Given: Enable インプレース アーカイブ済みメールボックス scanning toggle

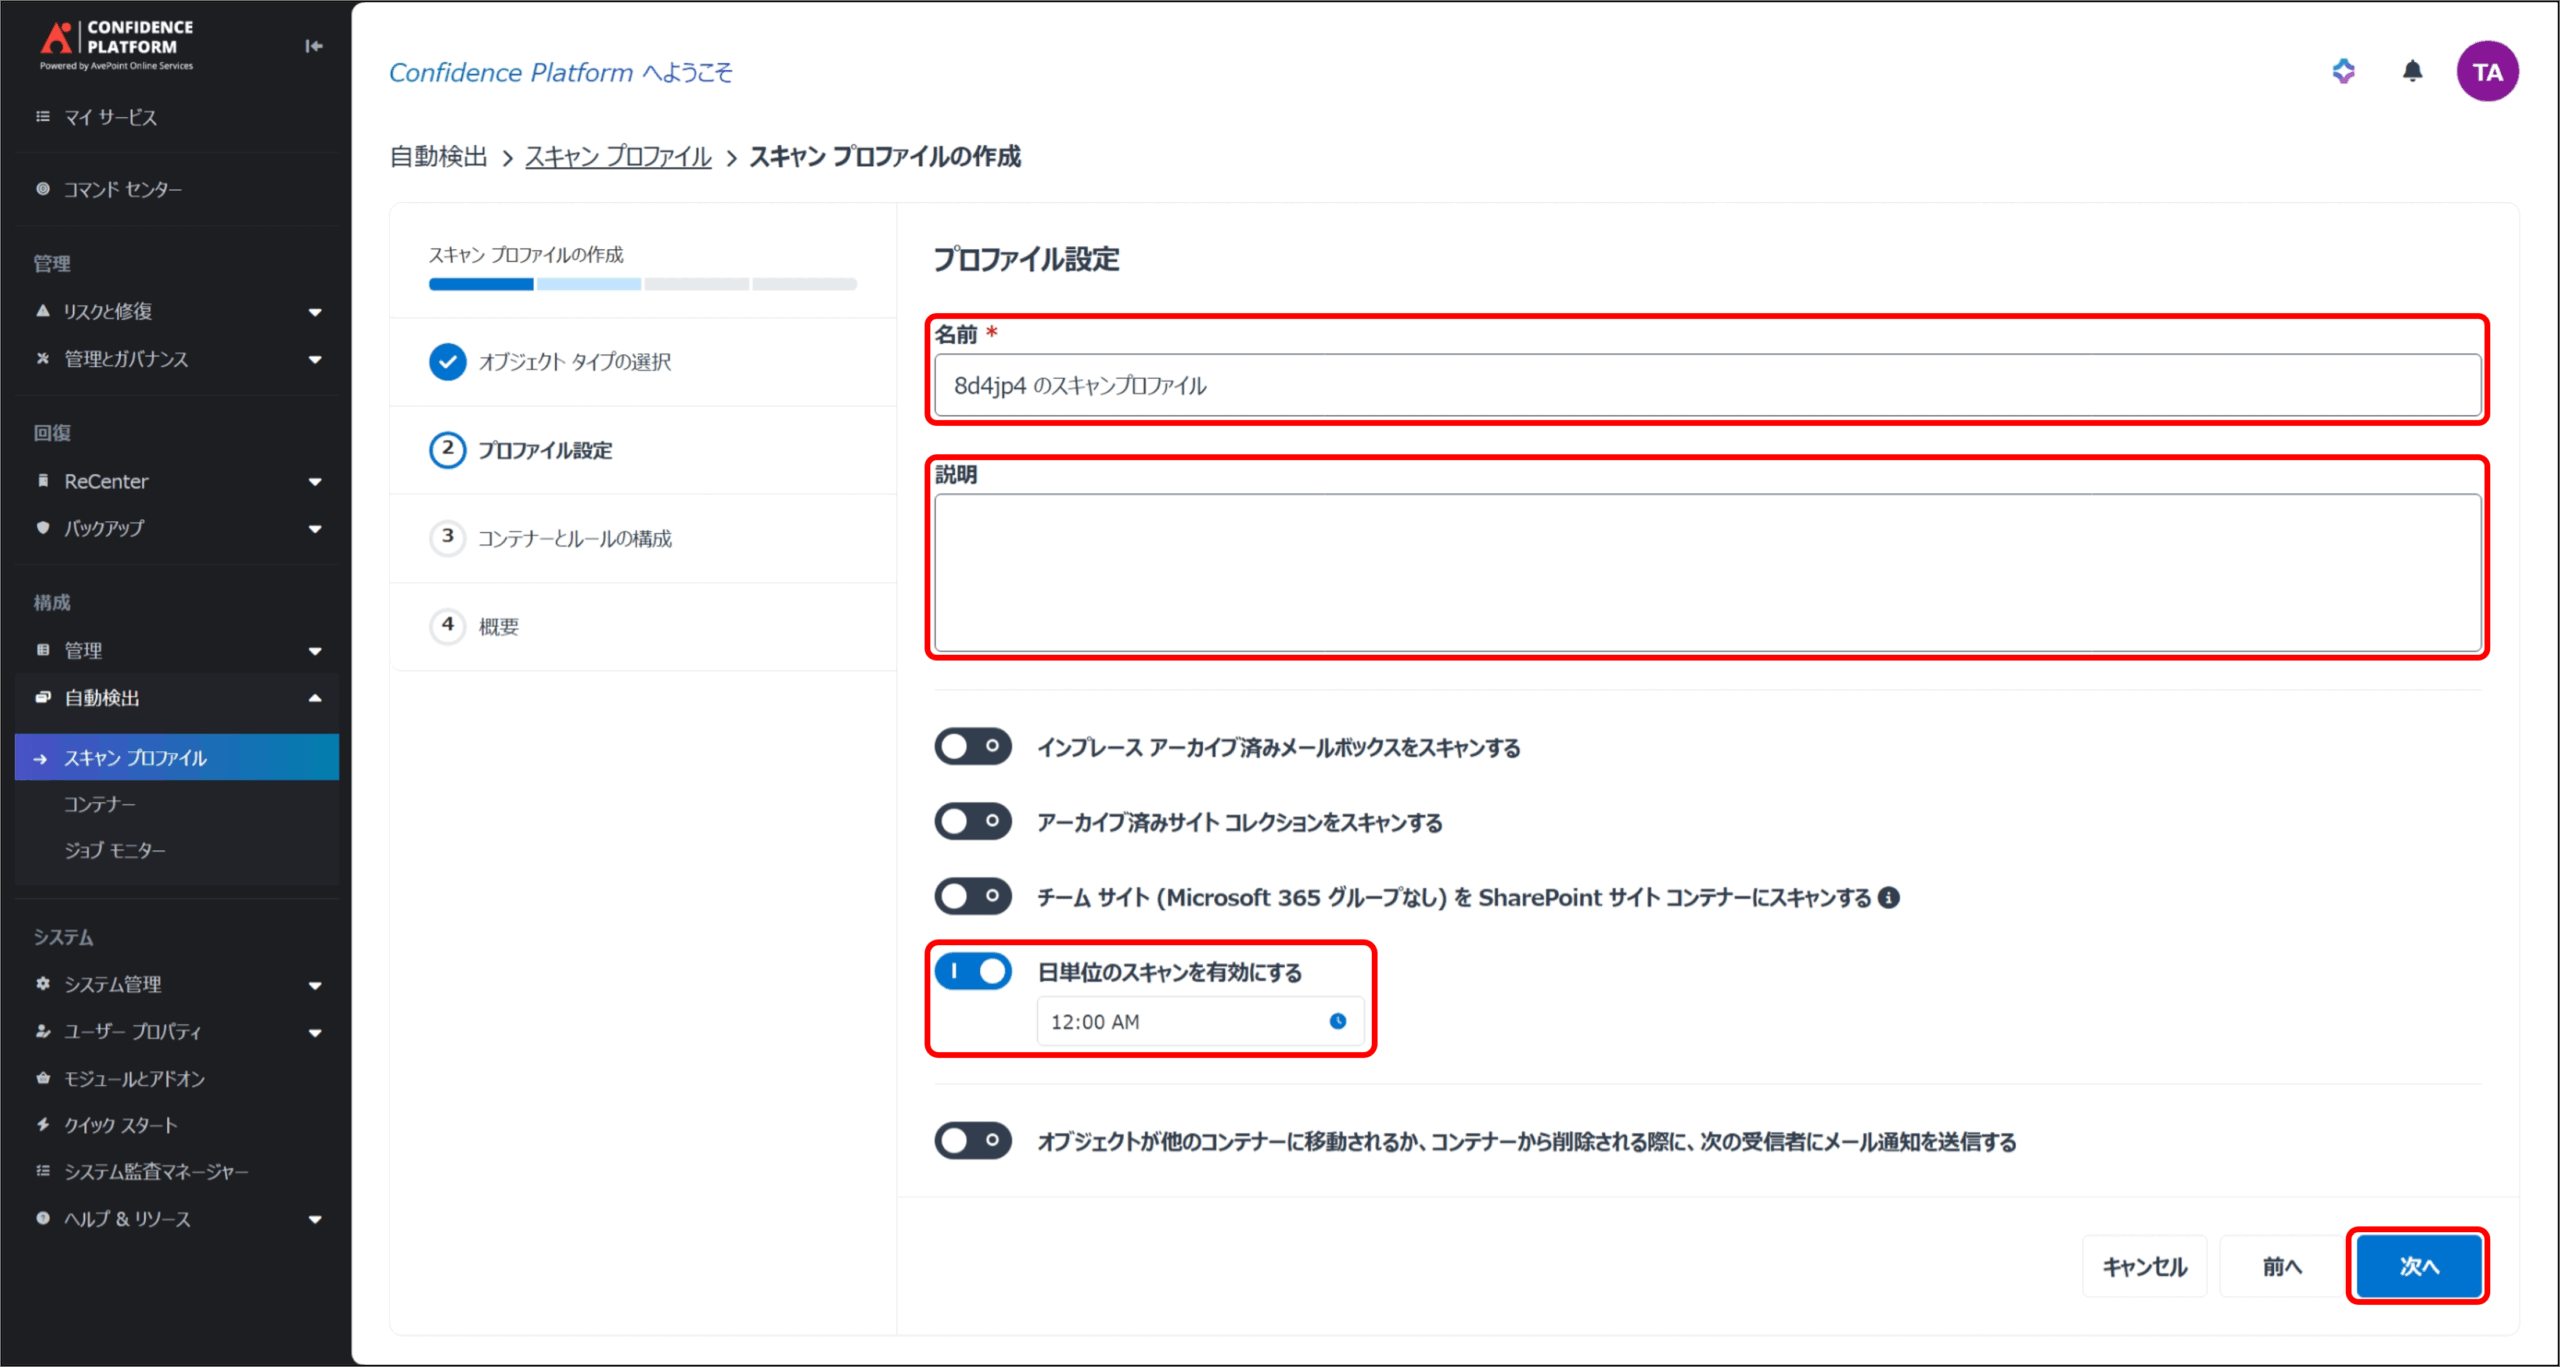Looking at the screenshot, I should (972, 746).
